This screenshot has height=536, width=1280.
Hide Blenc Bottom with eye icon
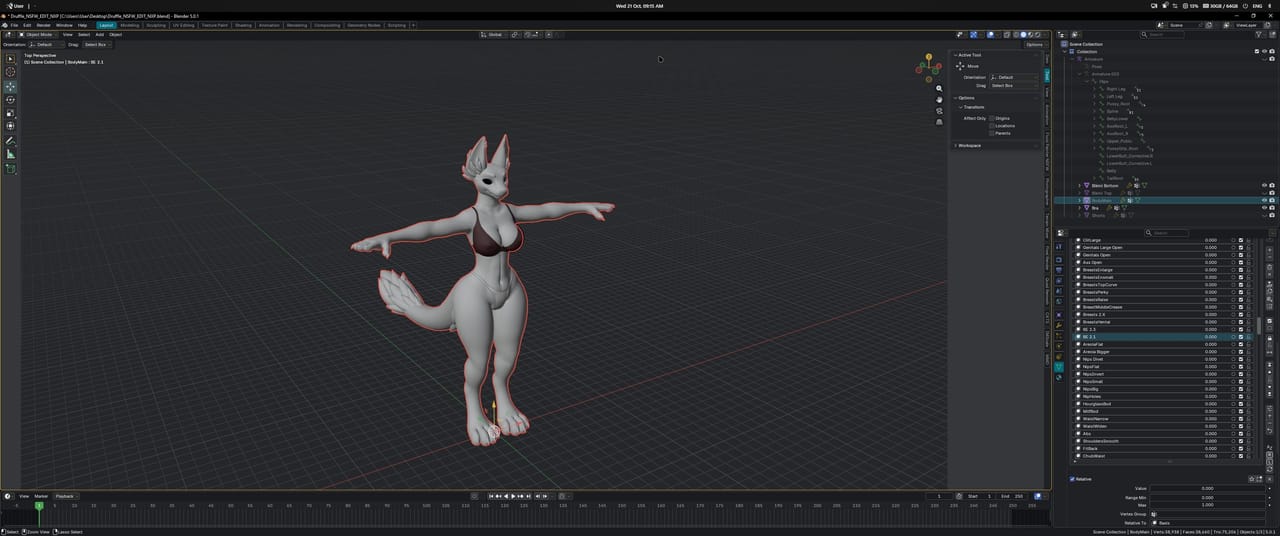pos(1264,185)
